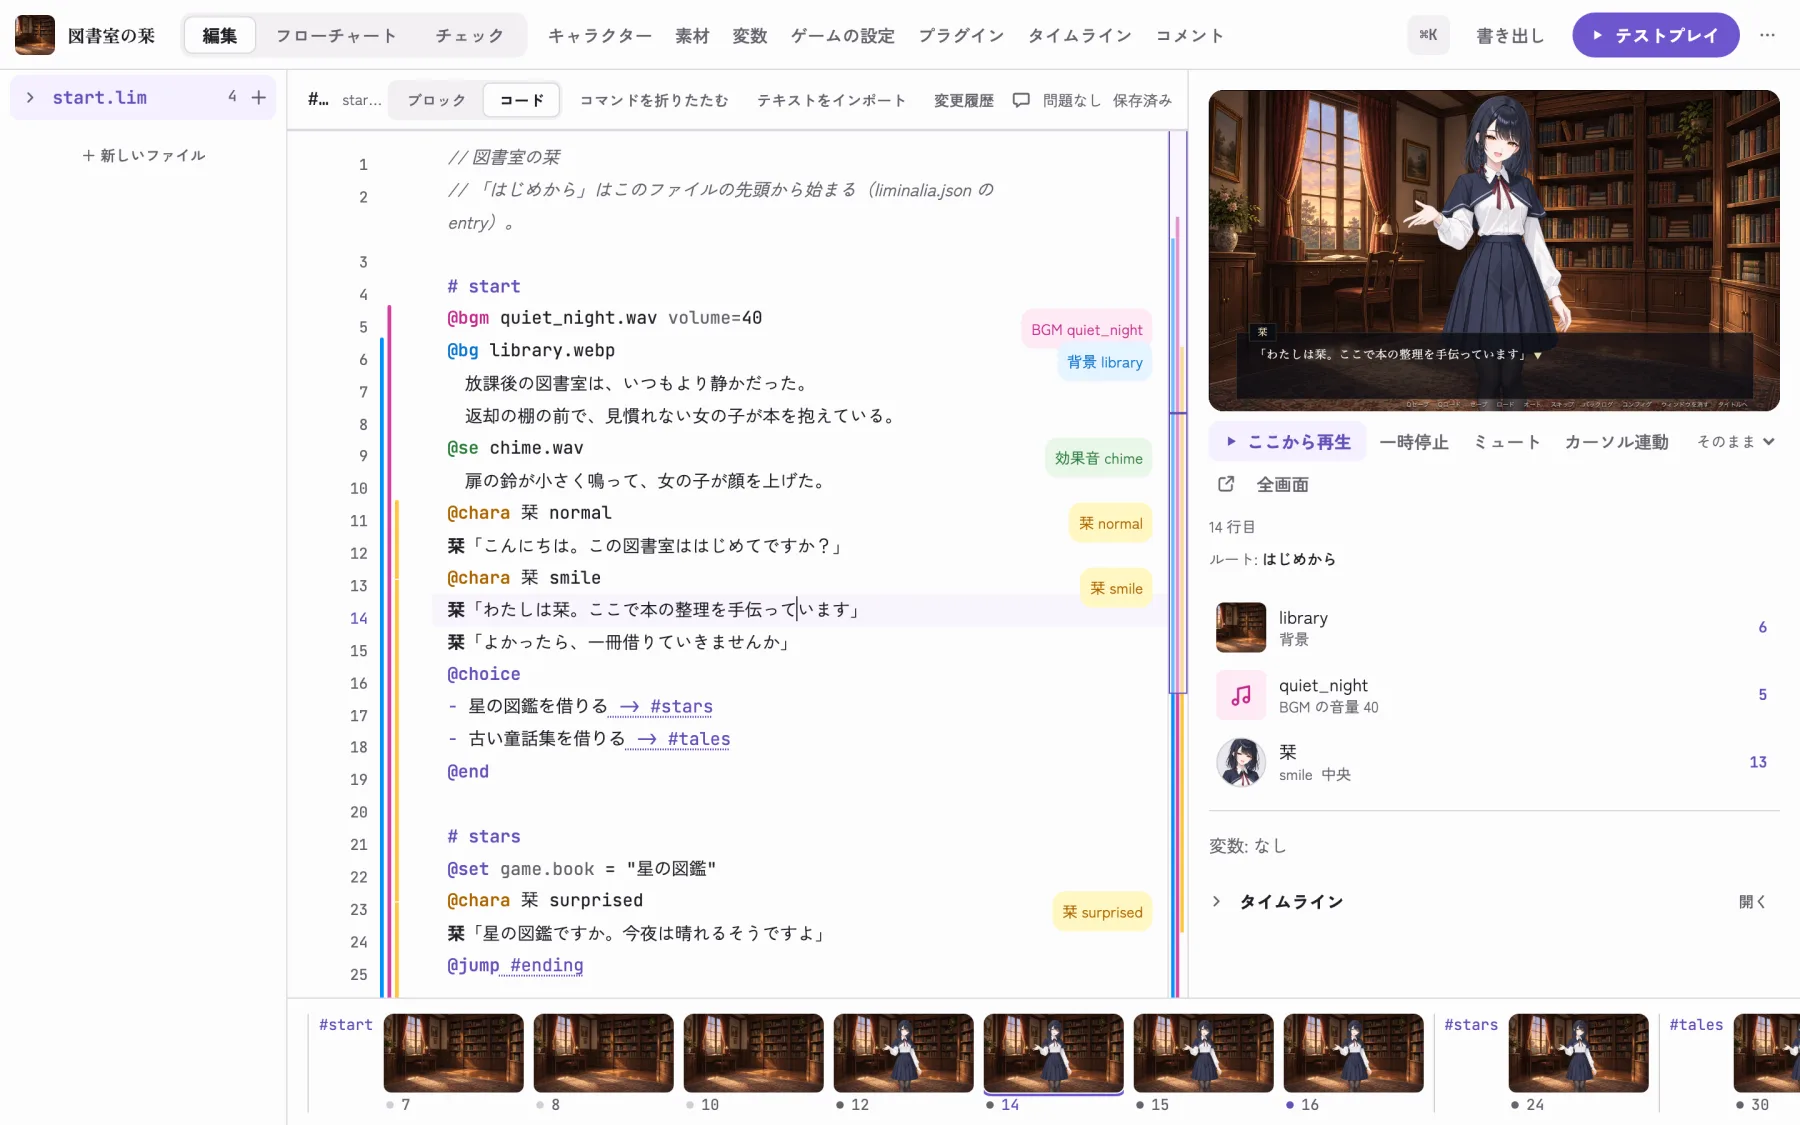Open the ⌘K command palette button
This screenshot has width=1800, height=1125.
(1428, 35)
